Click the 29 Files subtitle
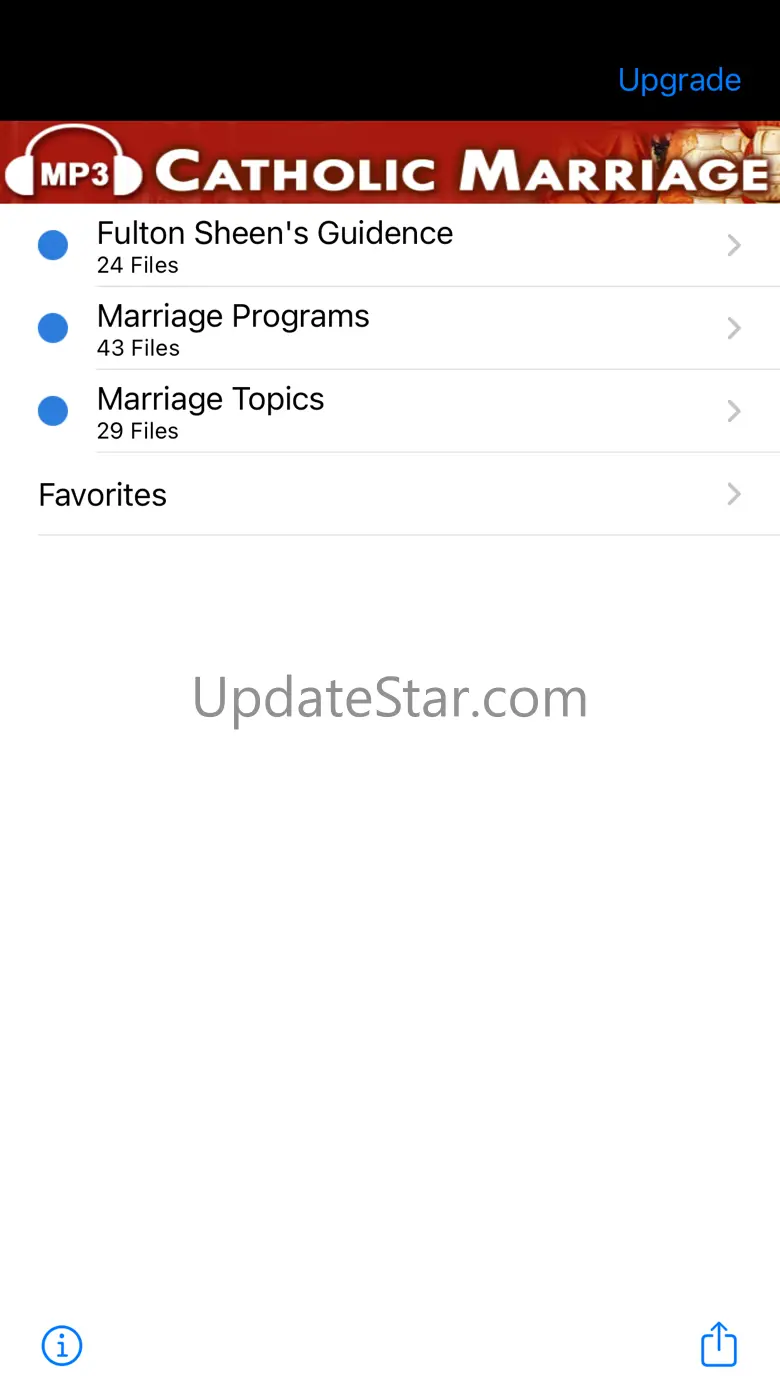Screen dimensions: 780x1387 point(138,432)
